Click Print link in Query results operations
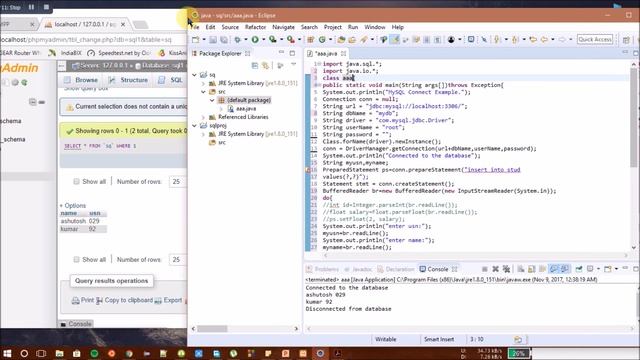Image resolution: width=640 pixels, height=360 pixels. 83,300
